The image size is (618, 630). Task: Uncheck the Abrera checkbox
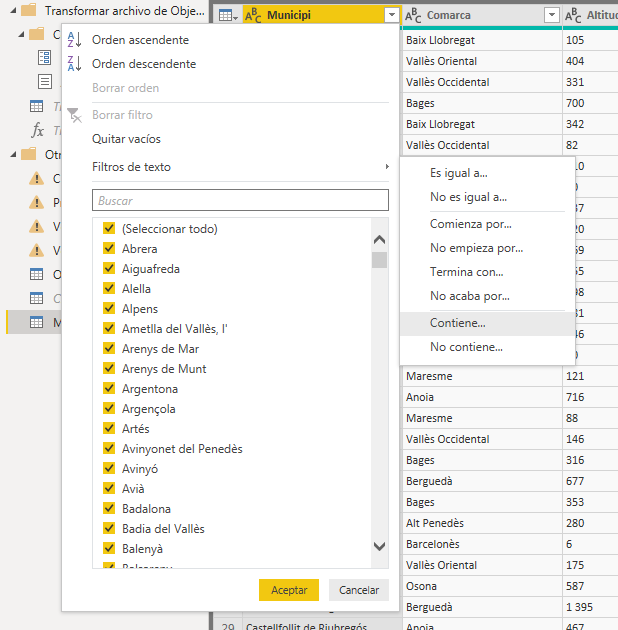coord(110,249)
